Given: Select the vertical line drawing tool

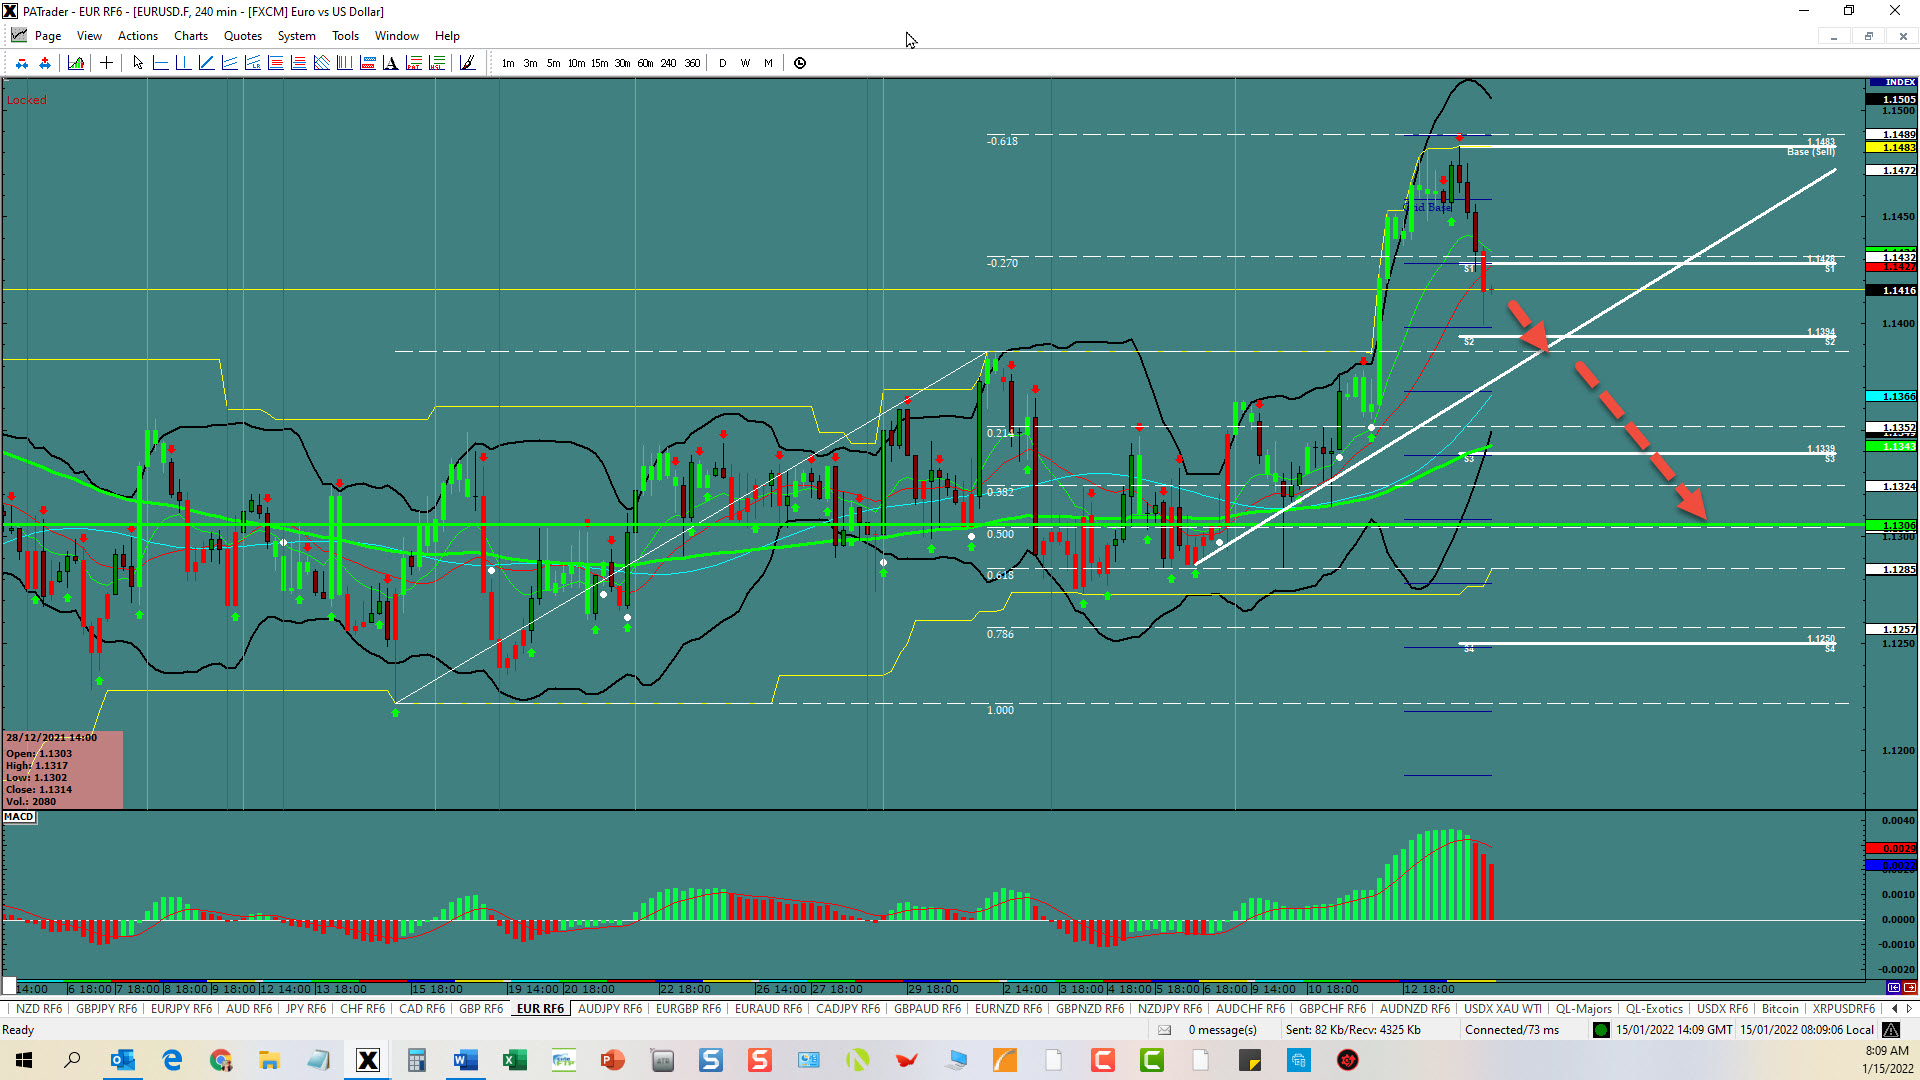Looking at the screenshot, I should click(184, 63).
